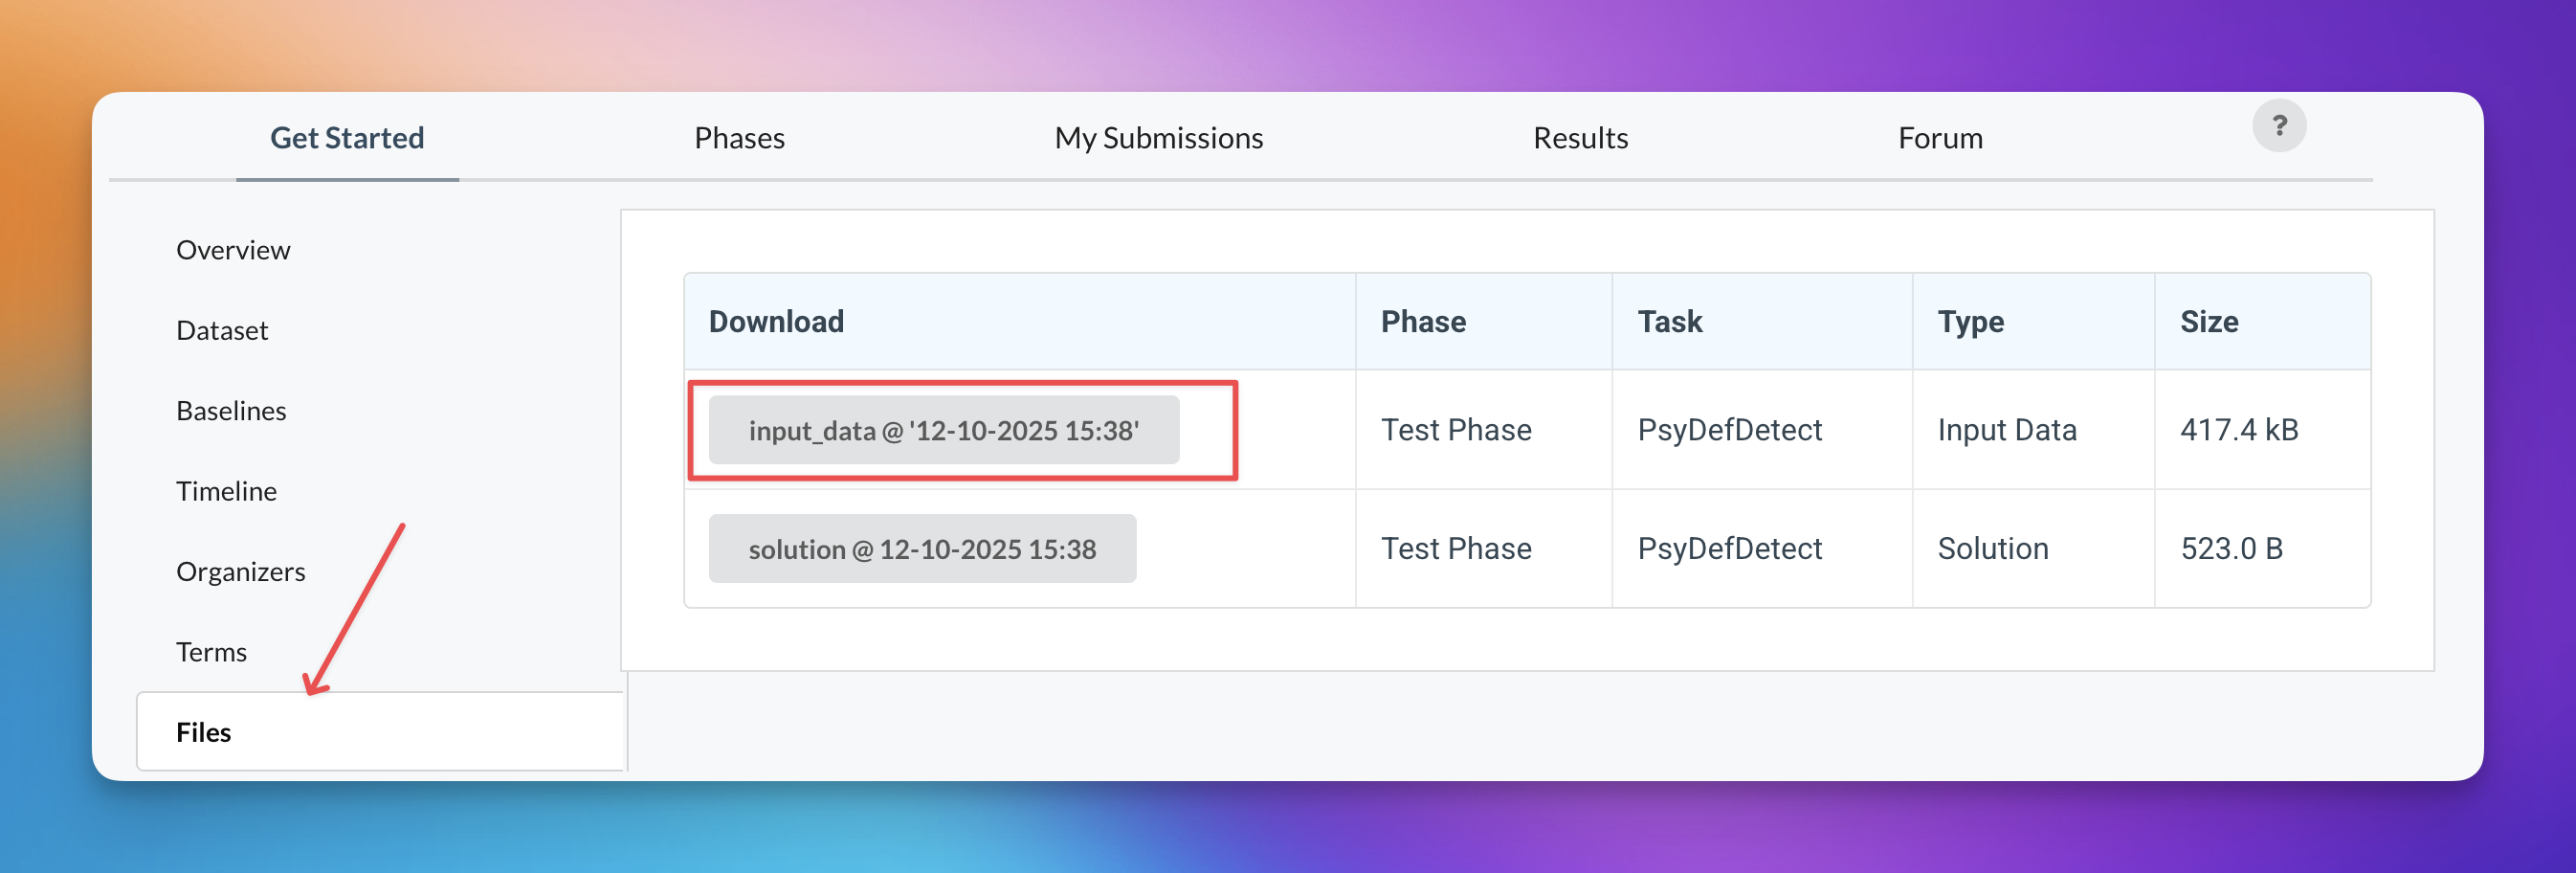Click the Type column header

[x=1969, y=321]
